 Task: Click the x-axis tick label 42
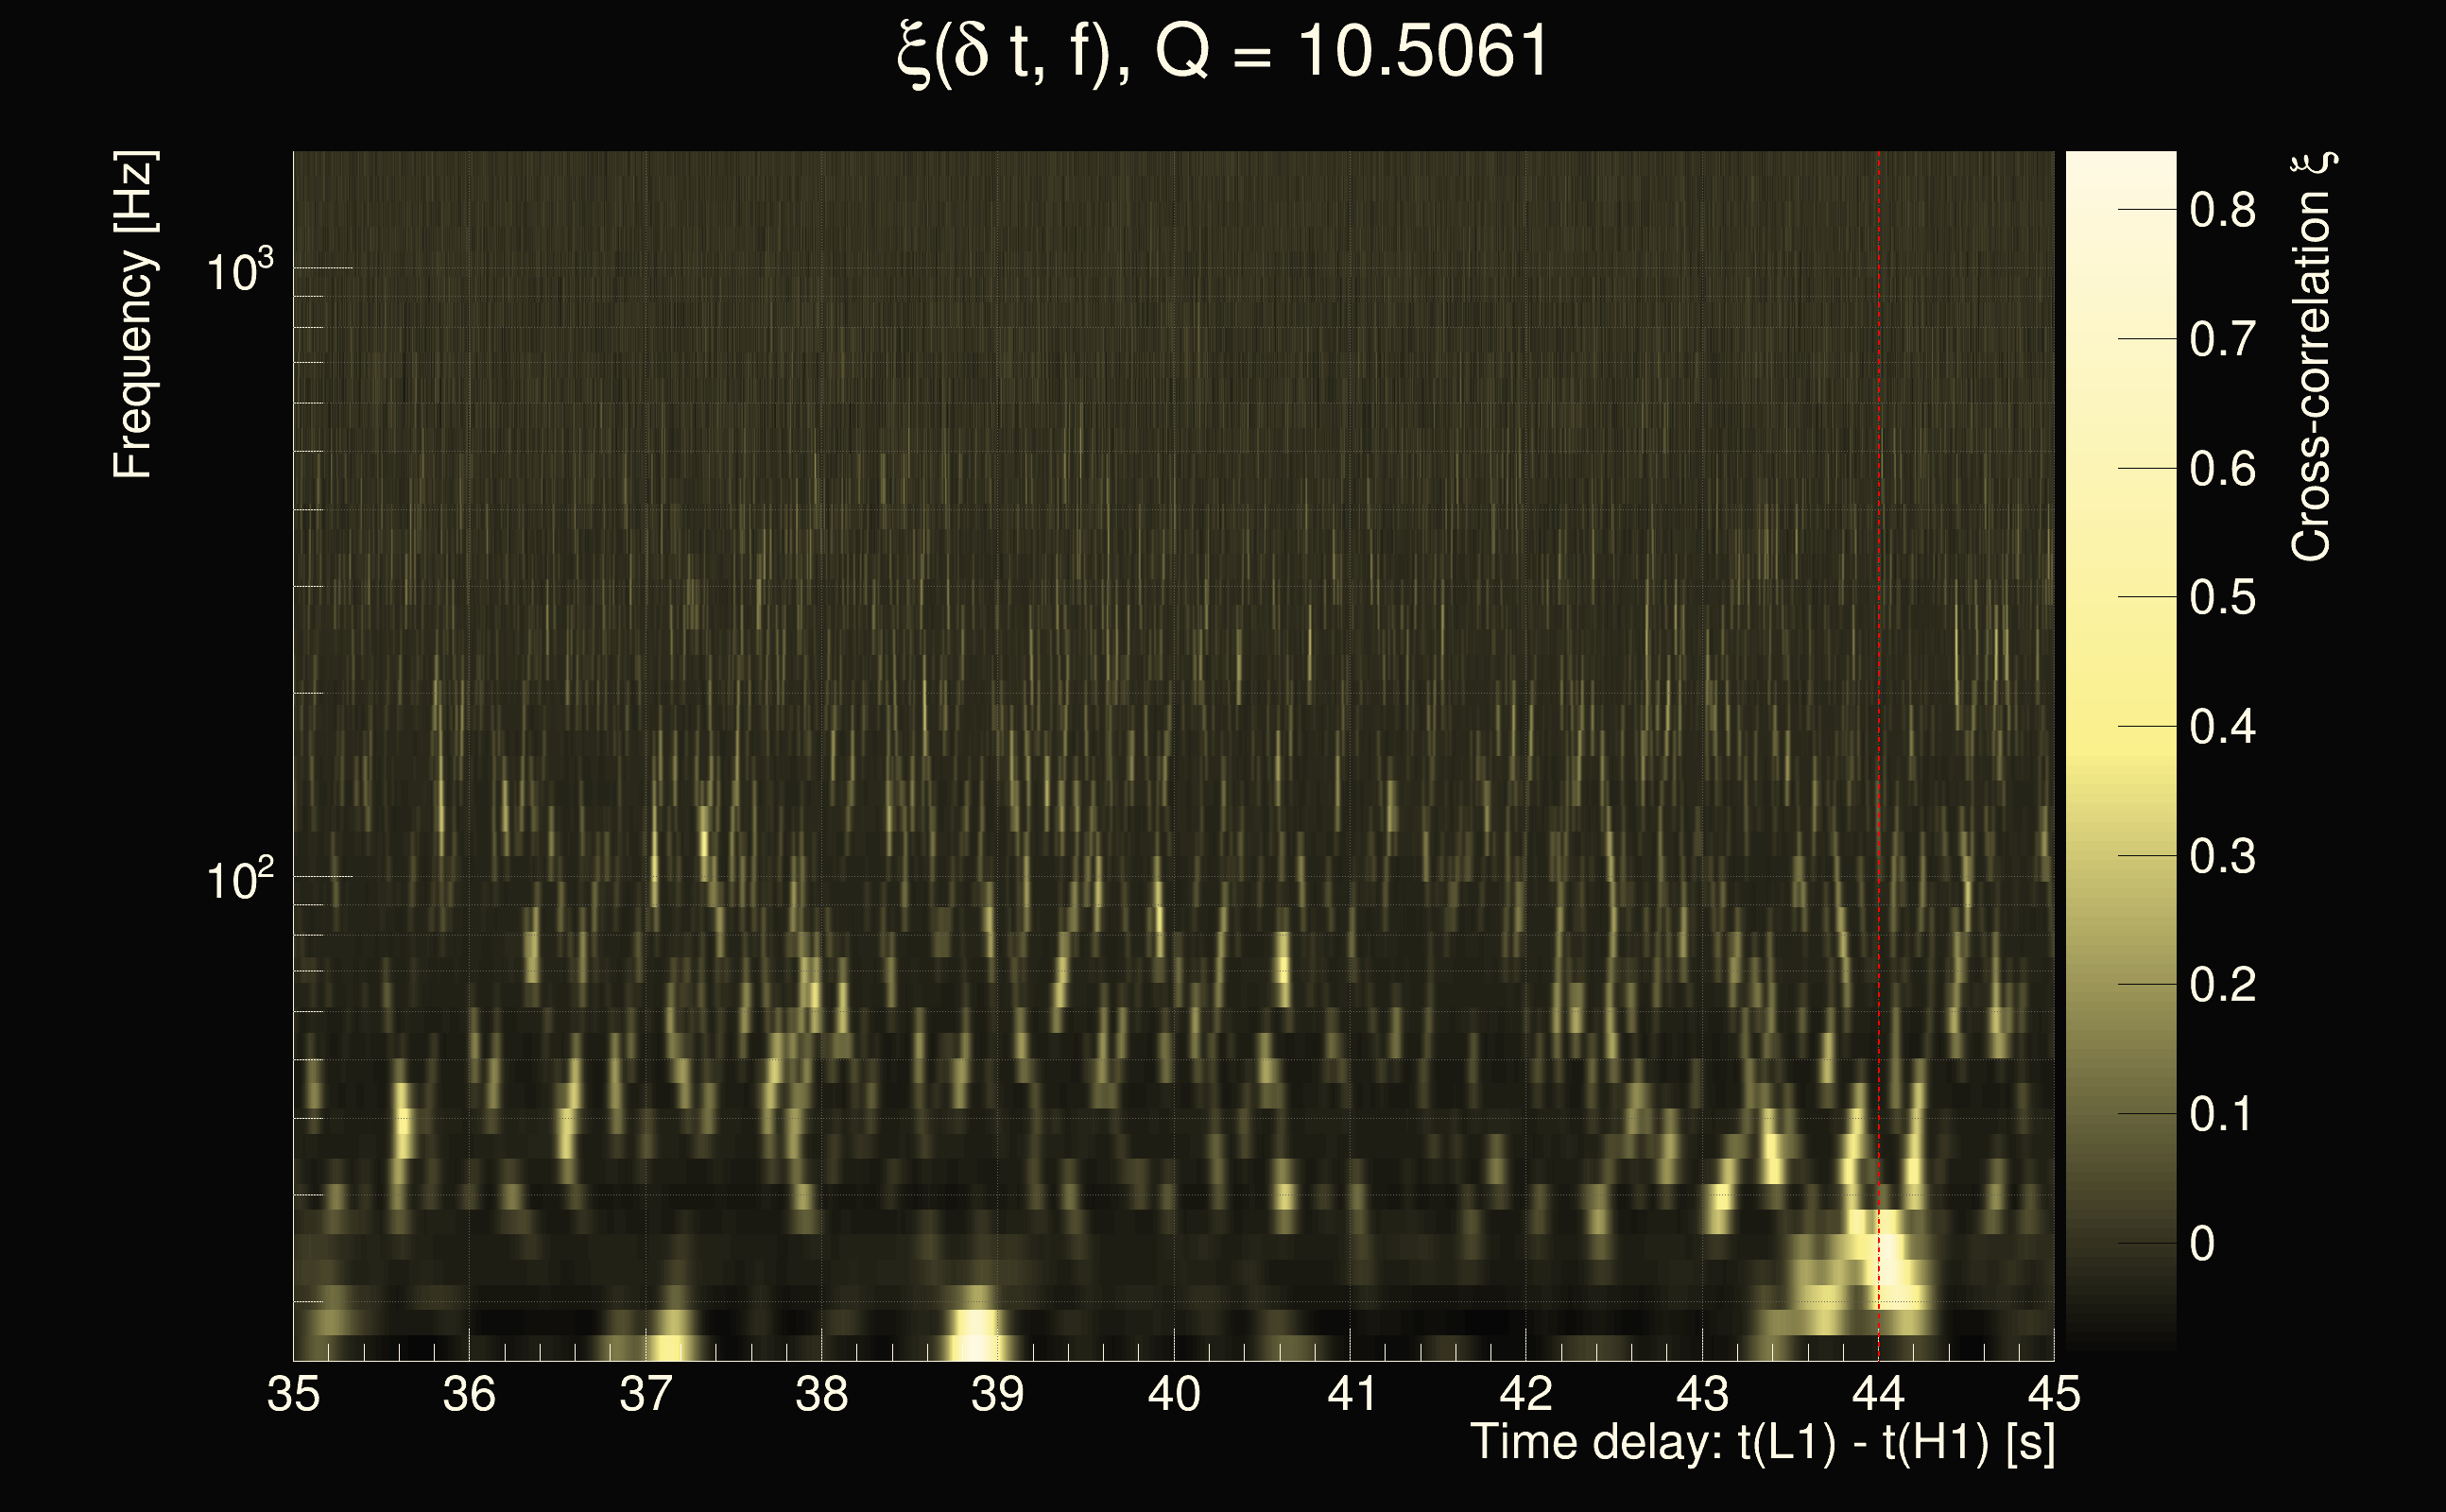pos(1526,1394)
